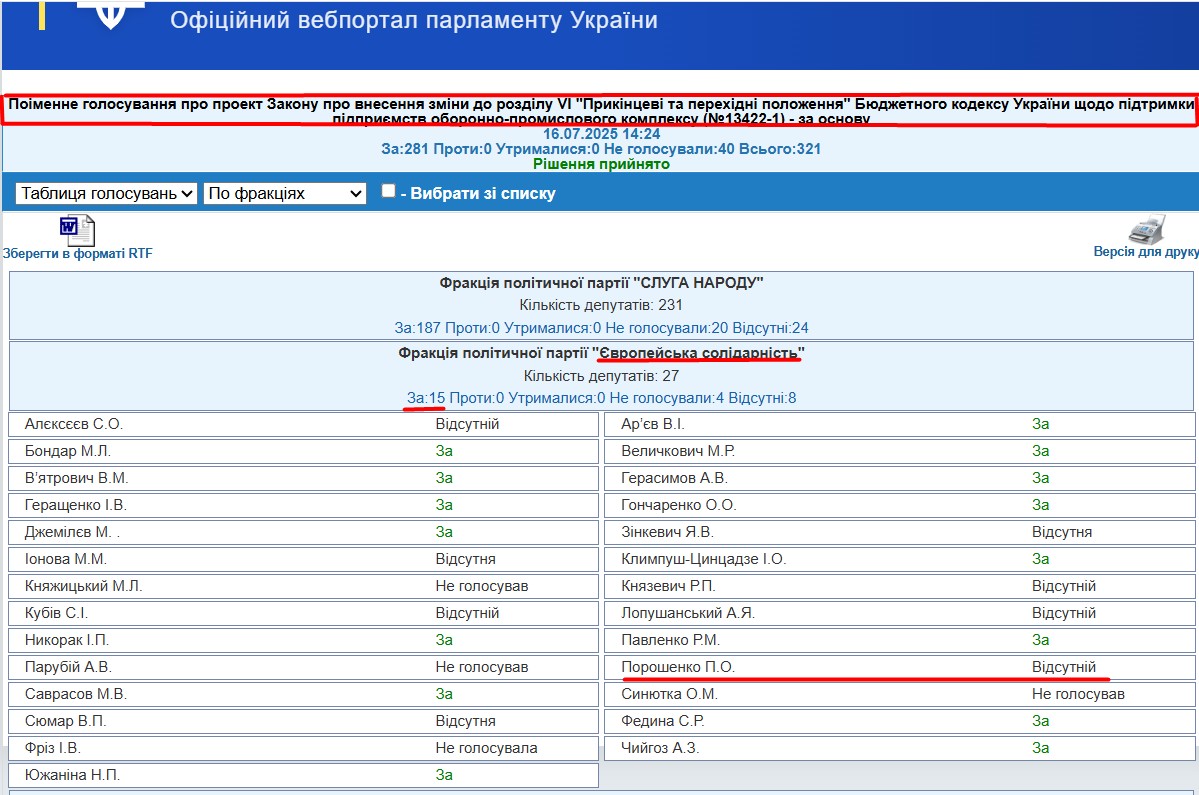Screen dimensions: 1199x795
Task: Click СЛУГА НАРОДУ vote totals 'За:187'
Action: (418, 328)
